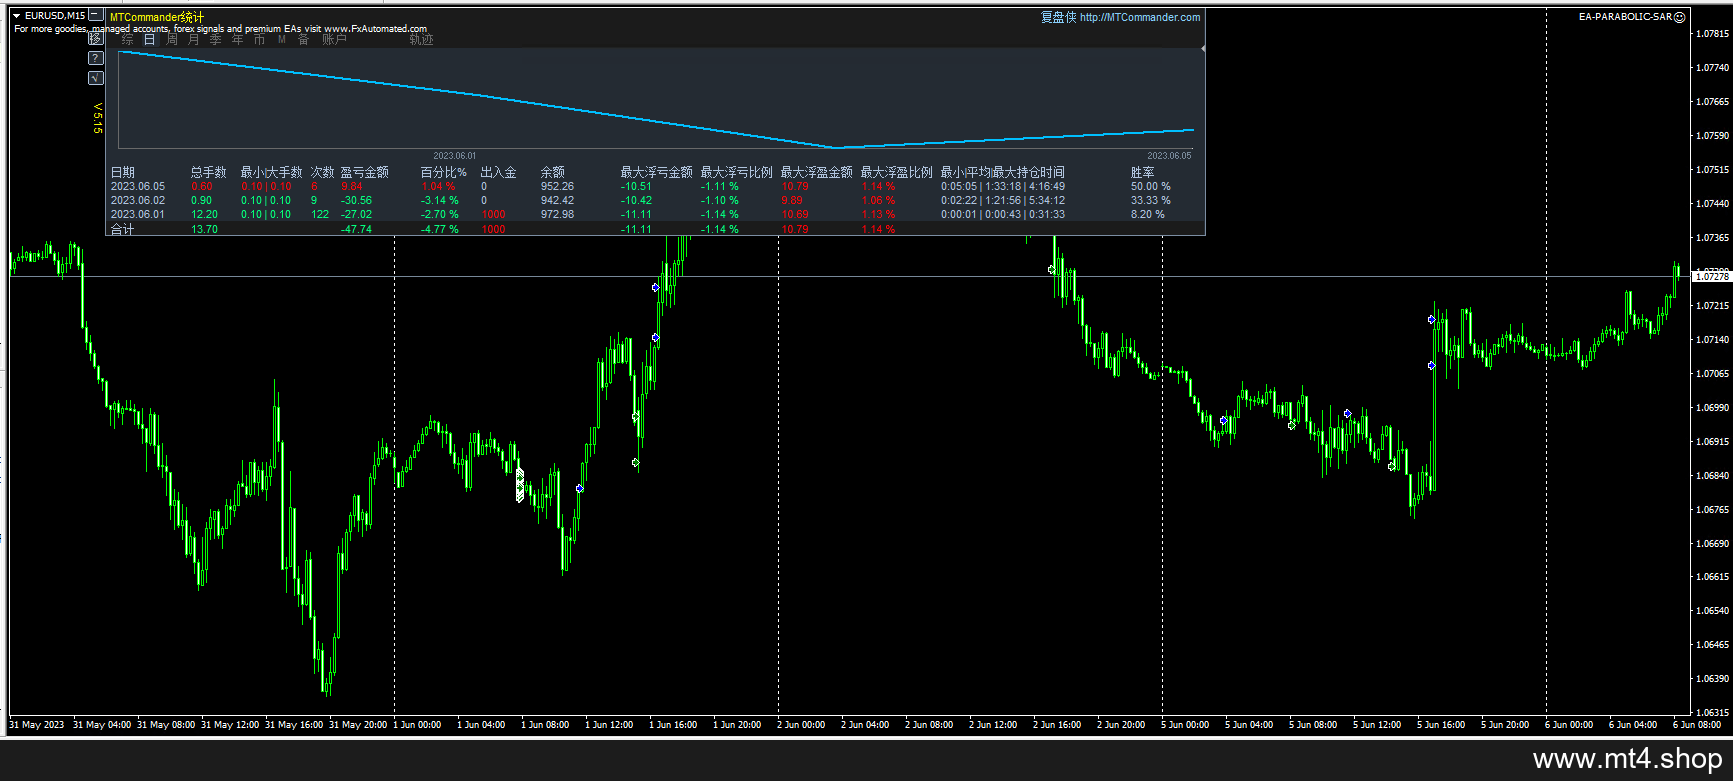
Task: Click the 最大浮亏金额 column header
Action: [x=656, y=172]
